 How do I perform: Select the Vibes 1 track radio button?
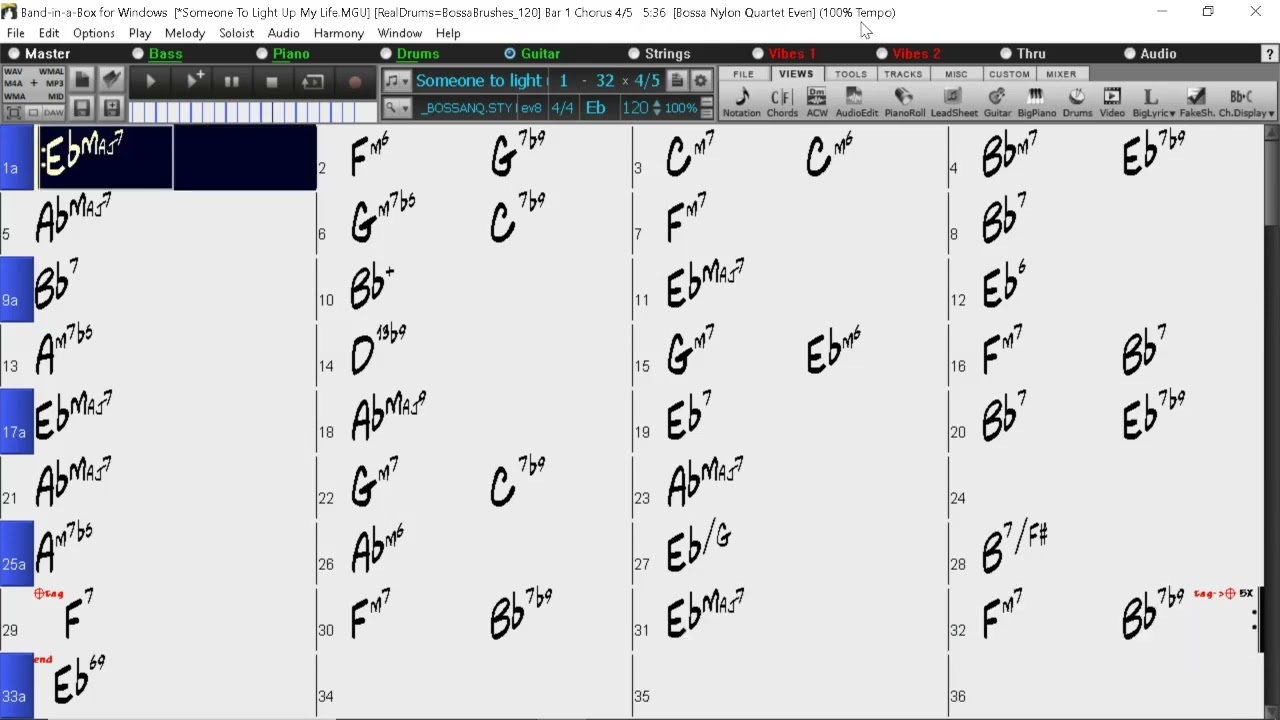click(x=758, y=54)
